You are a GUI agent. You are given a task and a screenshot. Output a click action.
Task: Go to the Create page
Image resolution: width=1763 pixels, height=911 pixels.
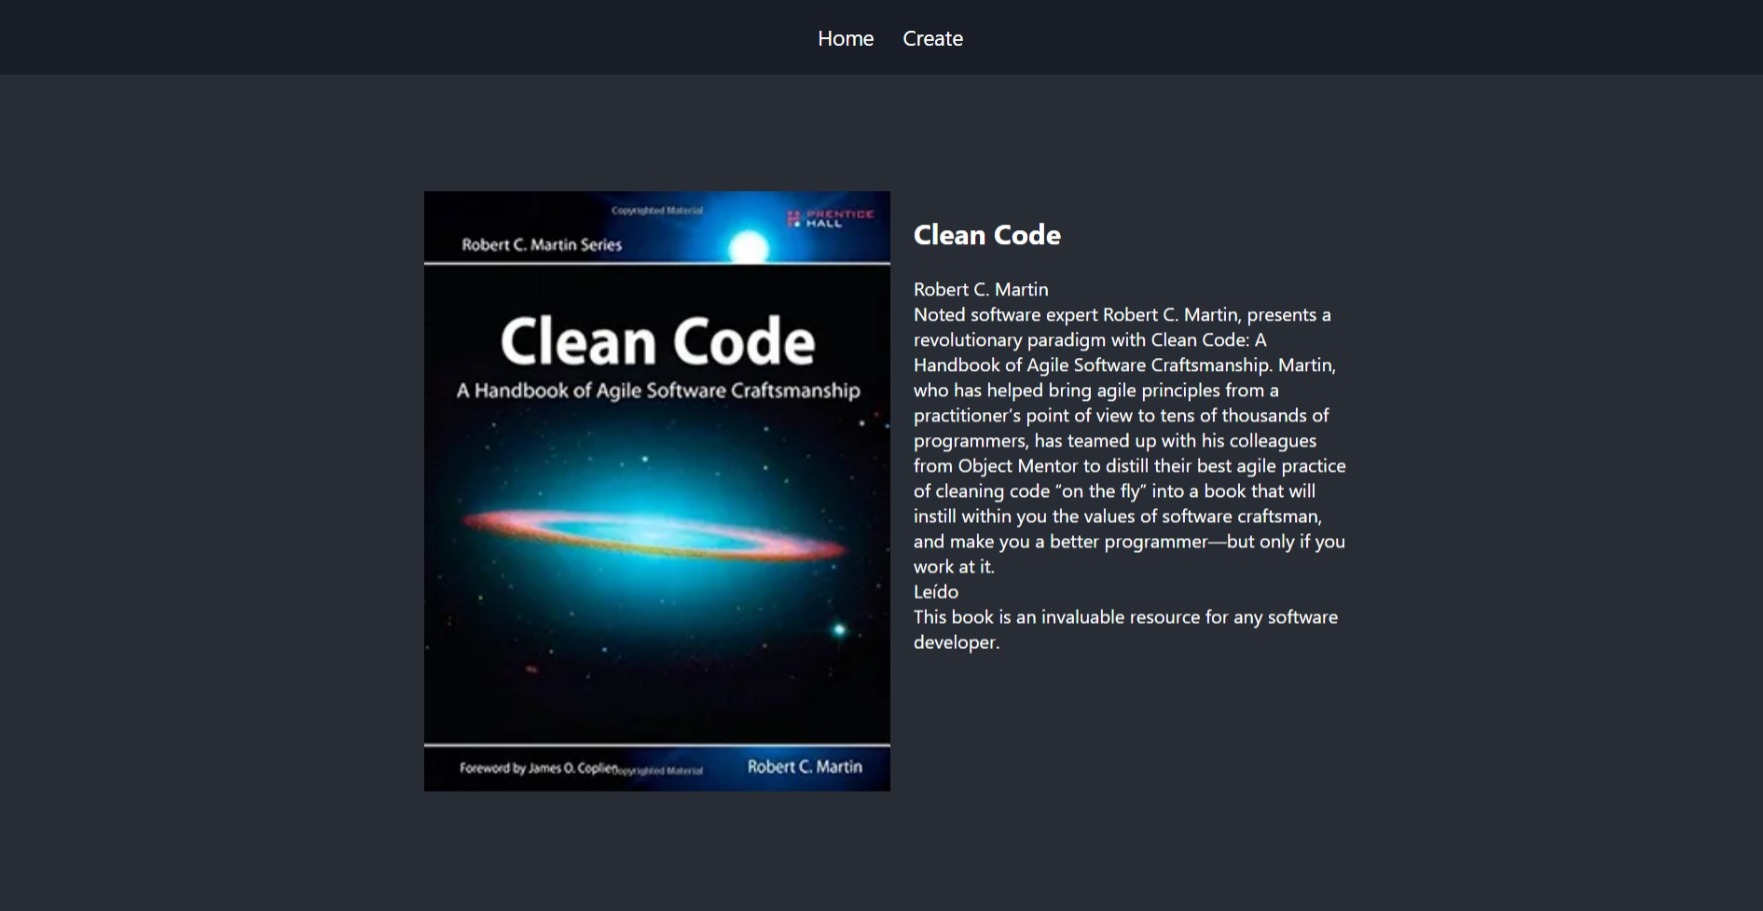coord(932,38)
